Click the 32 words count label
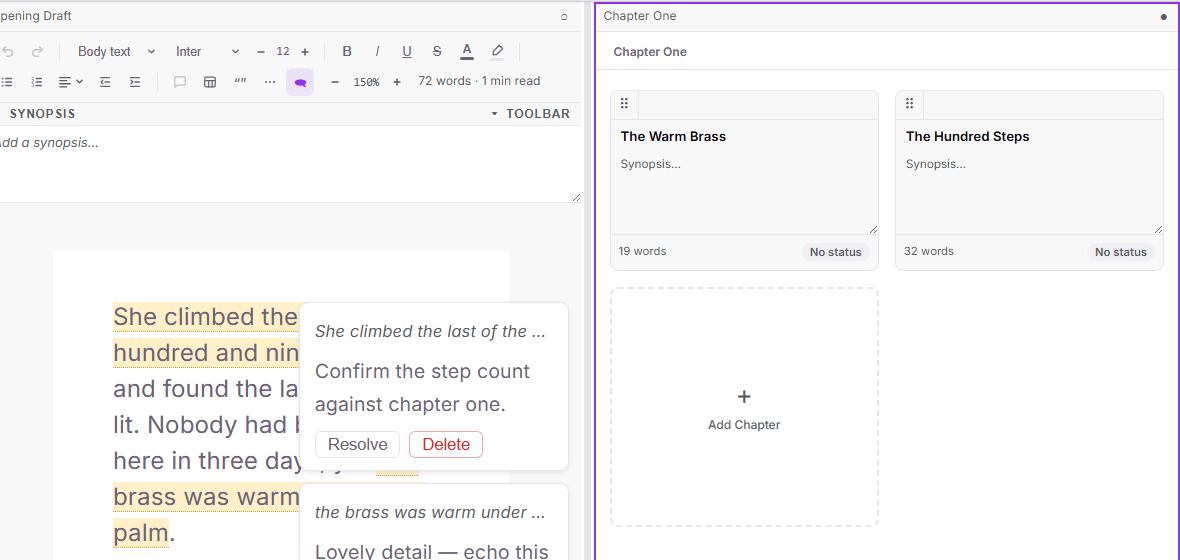The height and width of the screenshot is (560, 1180). (x=929, y=251)
